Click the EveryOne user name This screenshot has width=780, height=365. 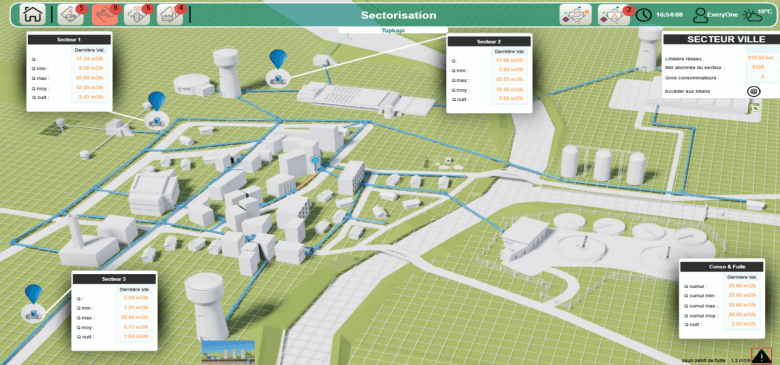click(723, 15)
